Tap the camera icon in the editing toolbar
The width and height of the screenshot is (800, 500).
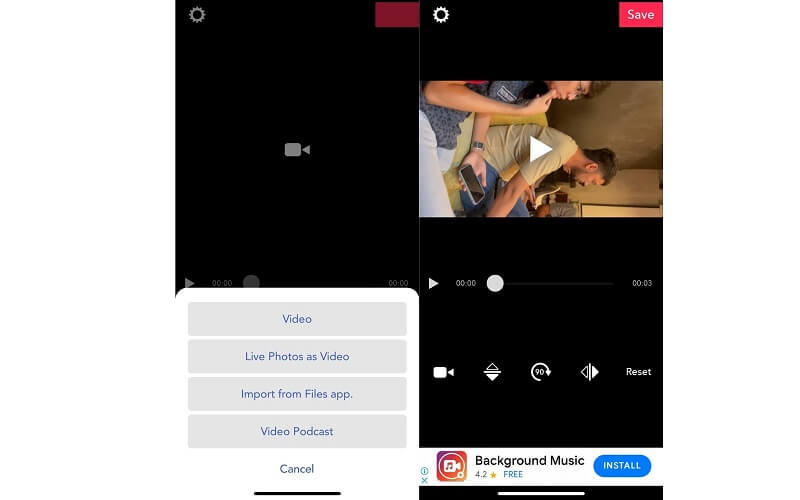[443, 372]
